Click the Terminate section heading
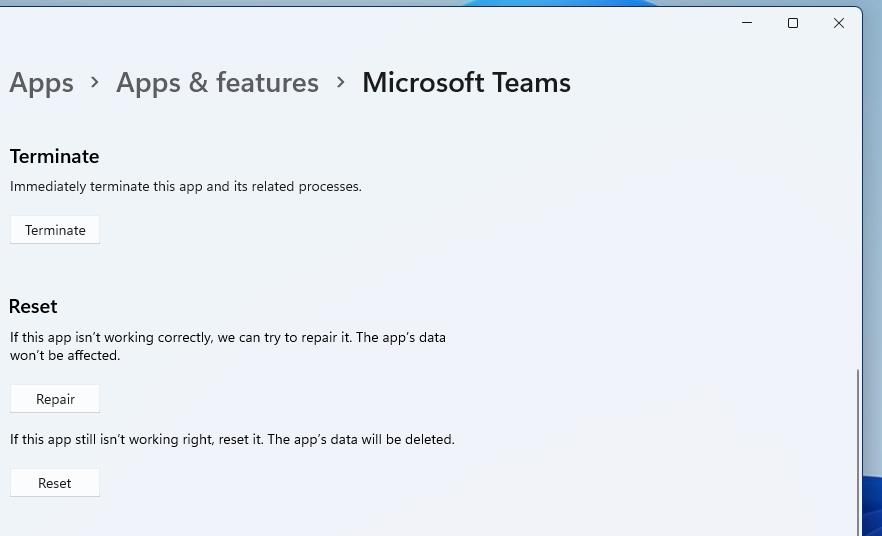Screen dimensions: 882x536 (x=55, y=156)
